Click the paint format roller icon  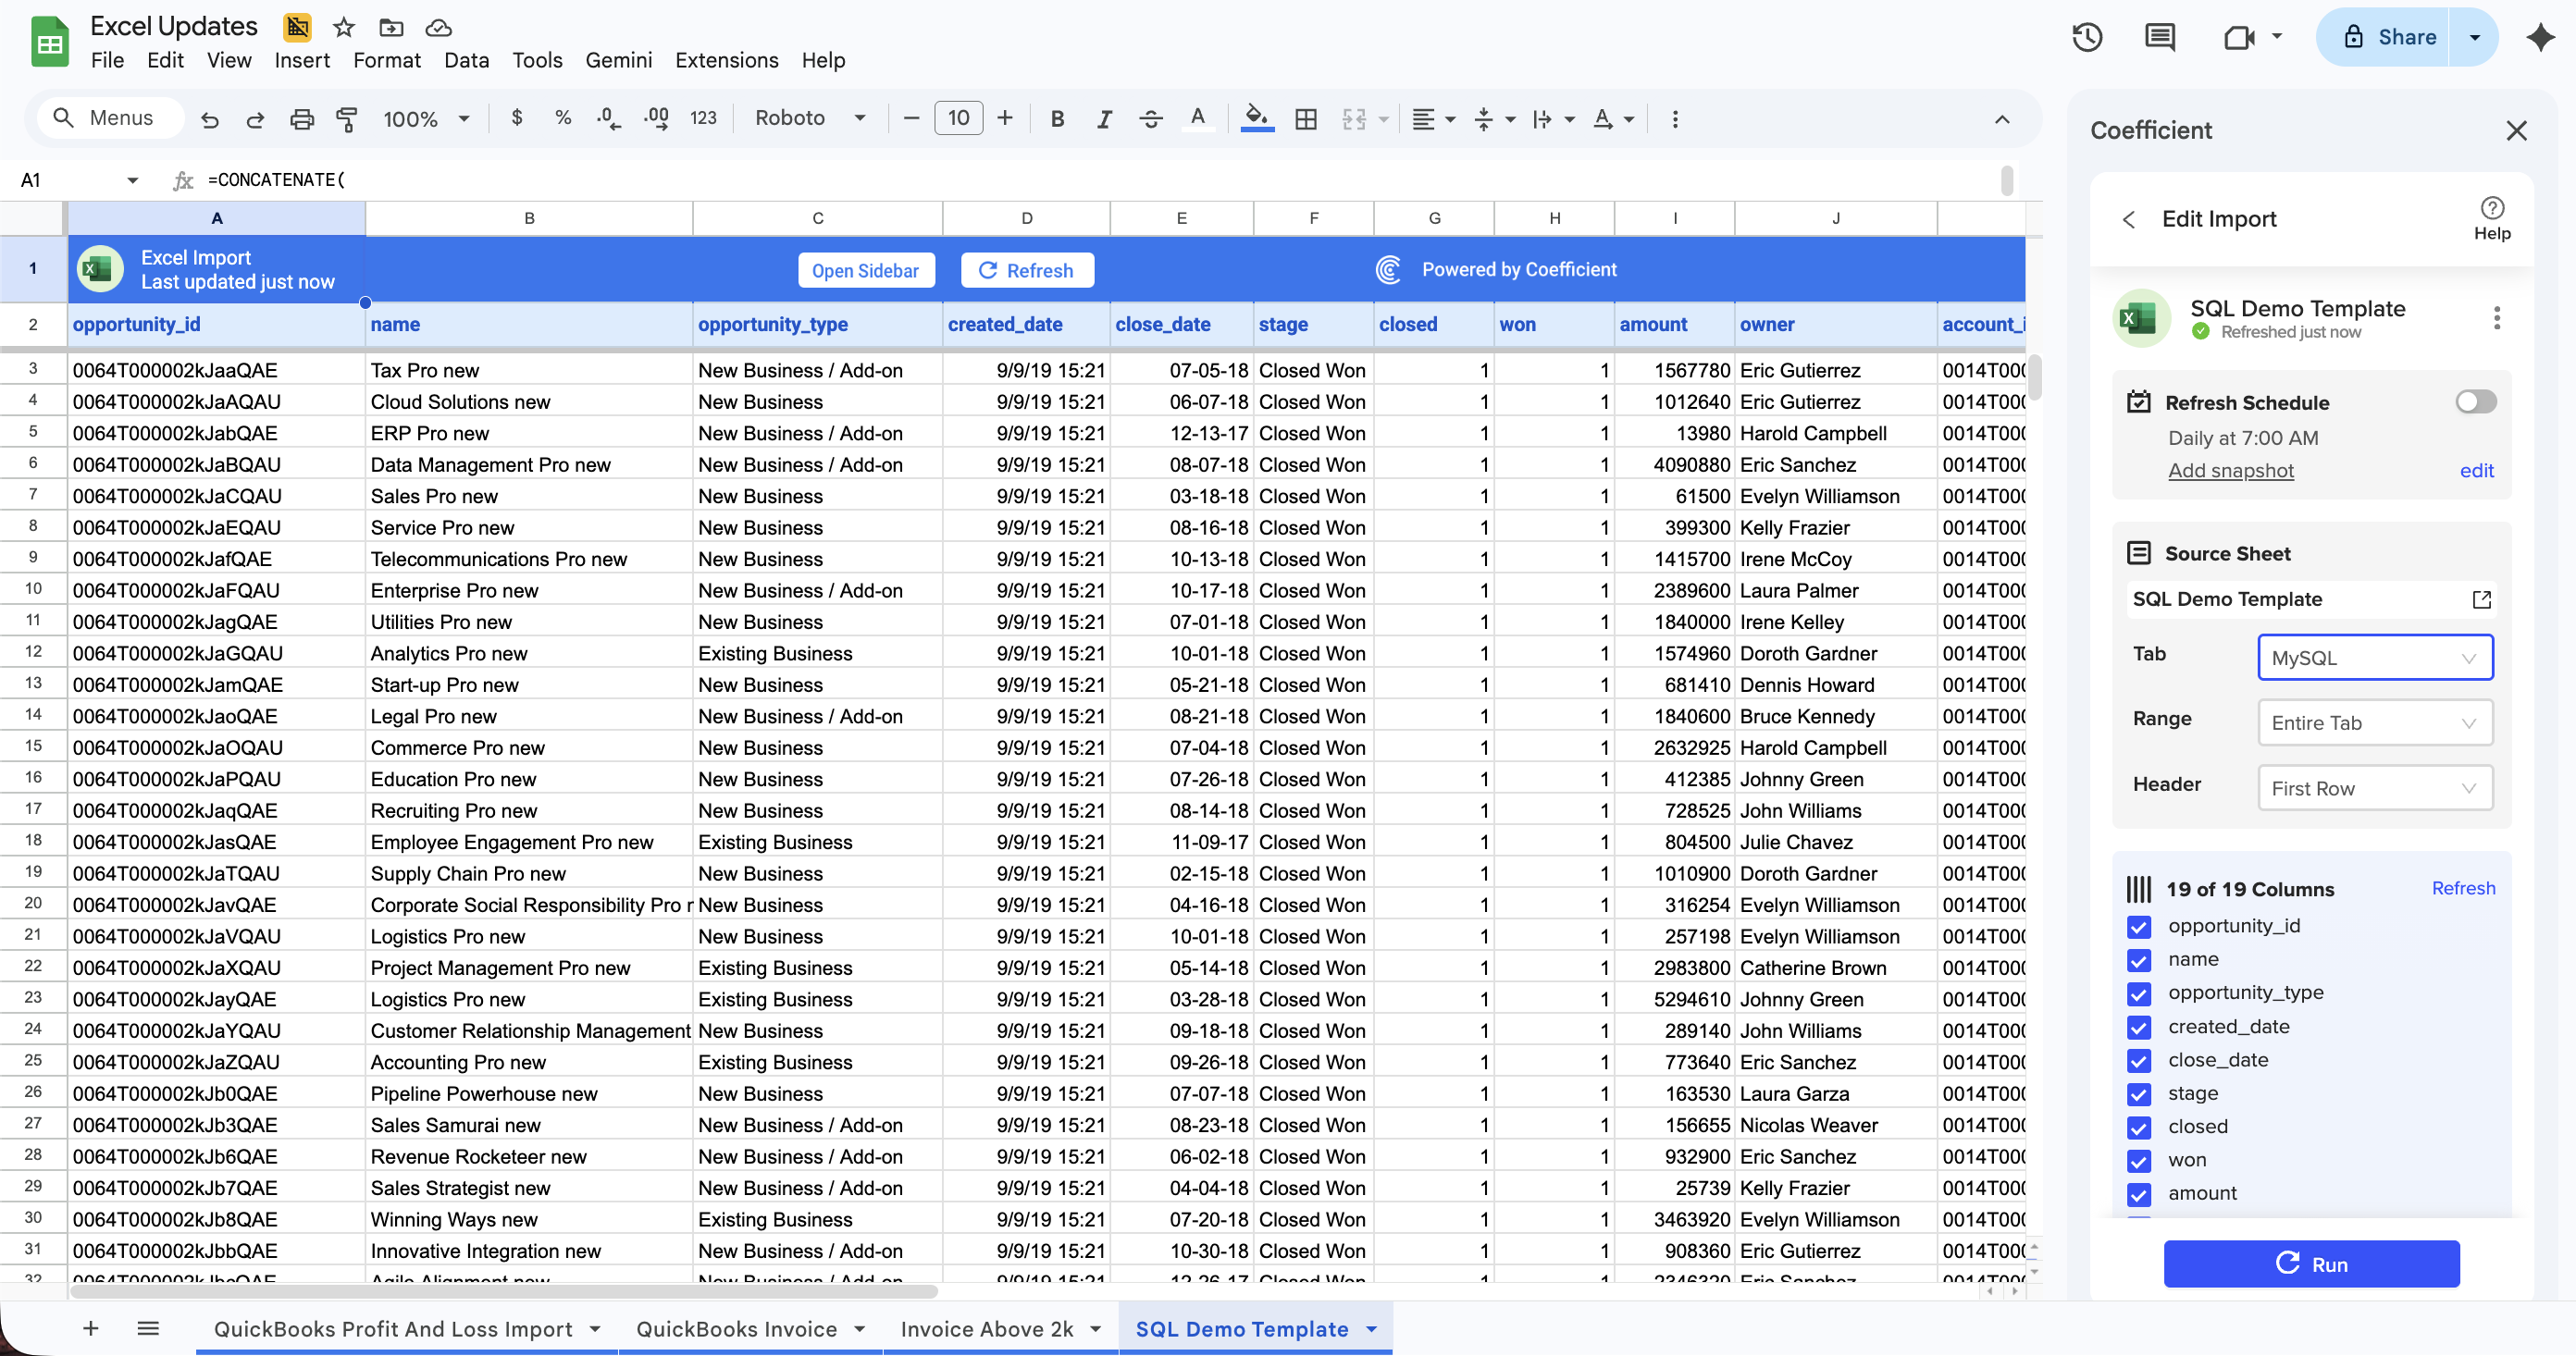347,119
